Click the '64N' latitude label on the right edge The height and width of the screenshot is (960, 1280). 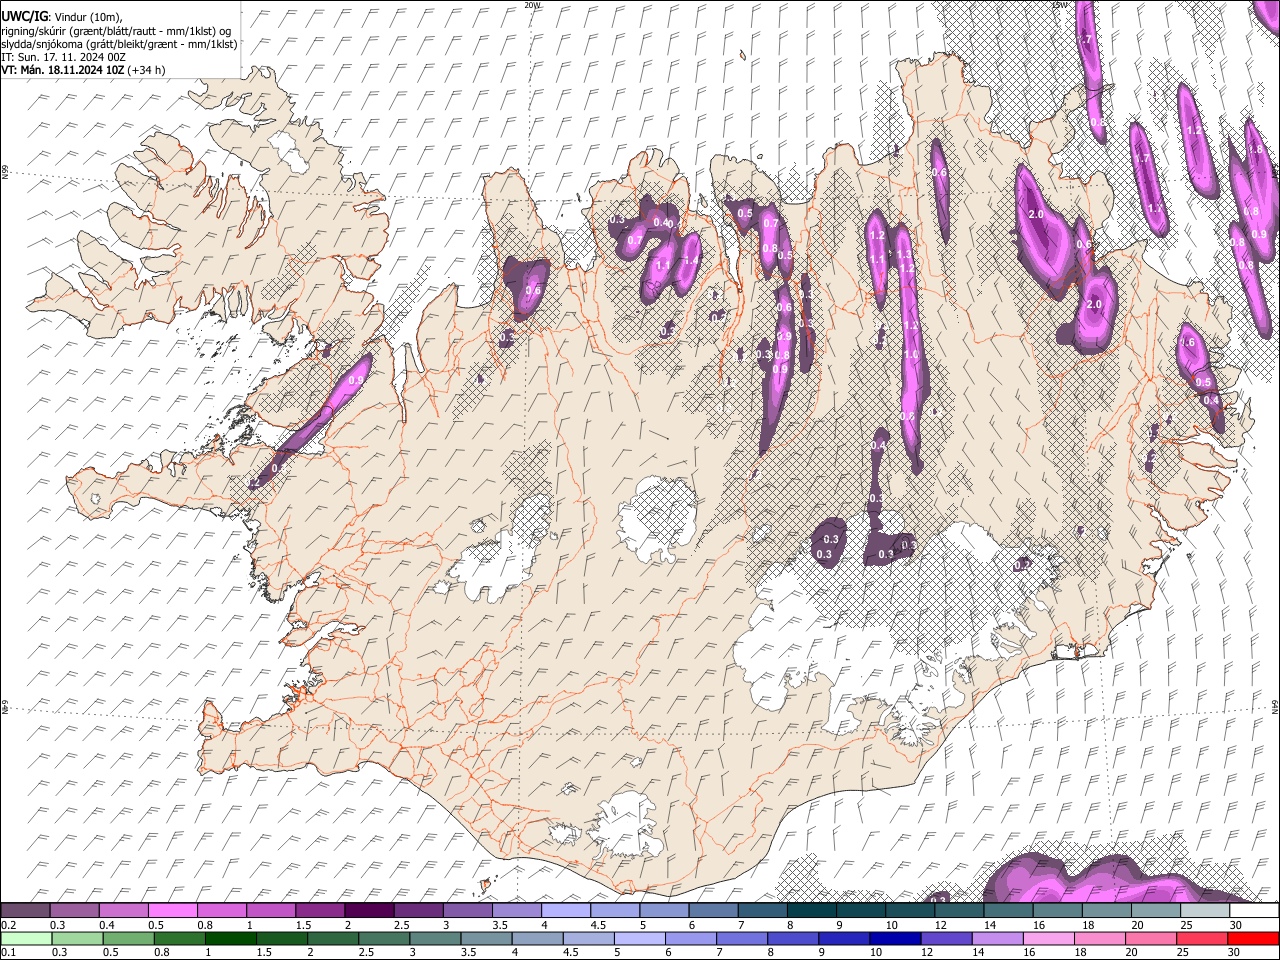pyautogui.click(x=1276, y=707)
